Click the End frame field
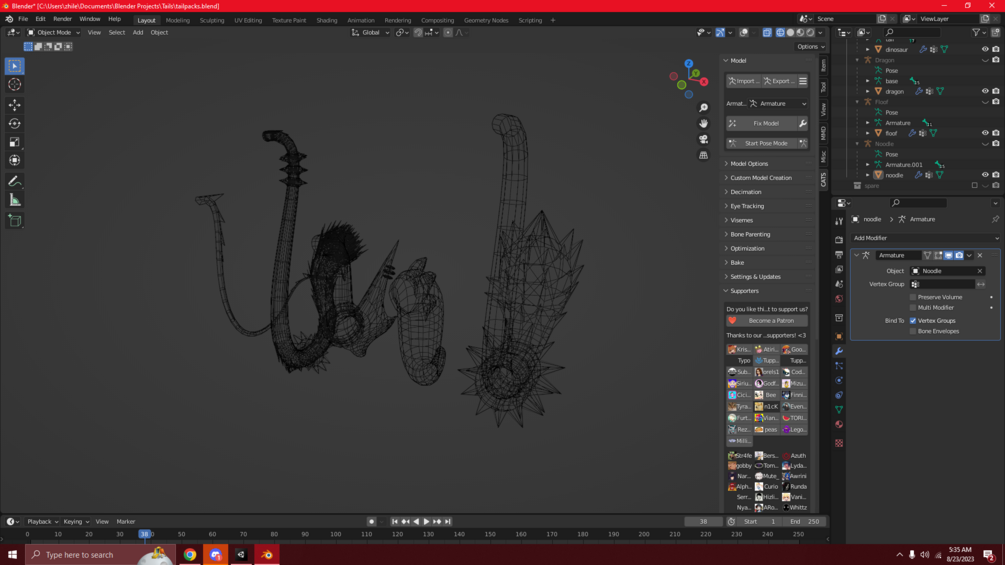1005x565 pixels. point(805,521)
